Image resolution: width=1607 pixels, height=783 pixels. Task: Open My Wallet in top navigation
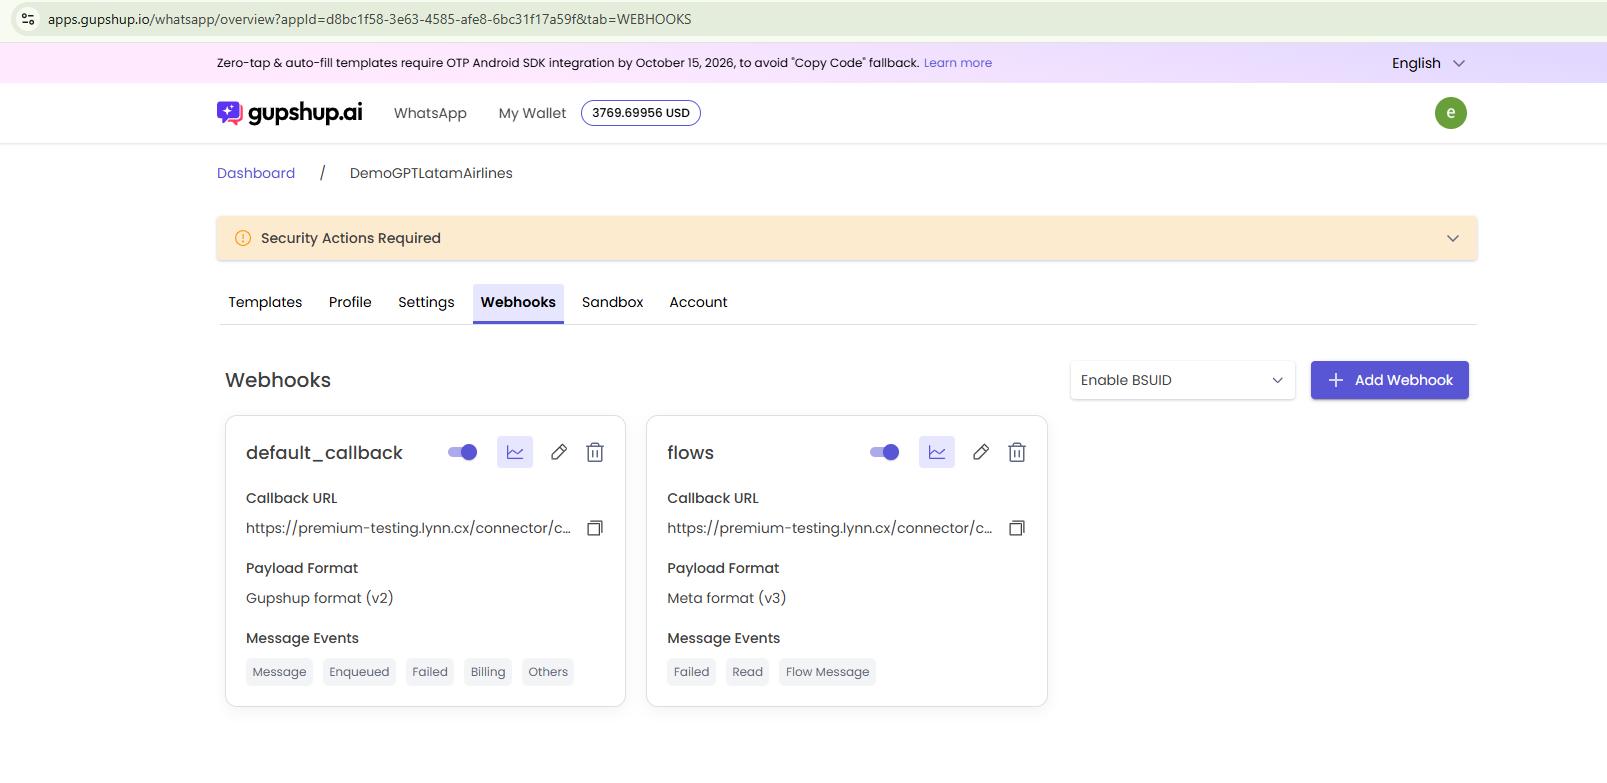(532, 113)
